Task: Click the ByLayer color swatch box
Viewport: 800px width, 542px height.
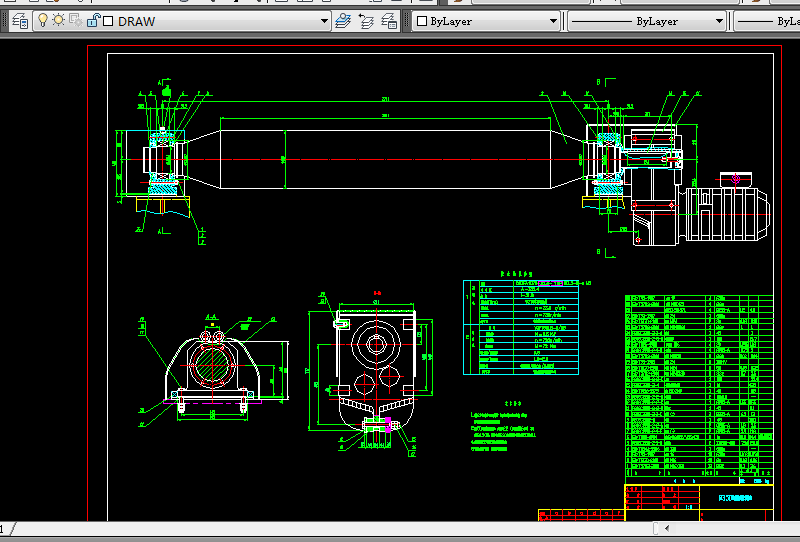Action: [x=422, y=21]
